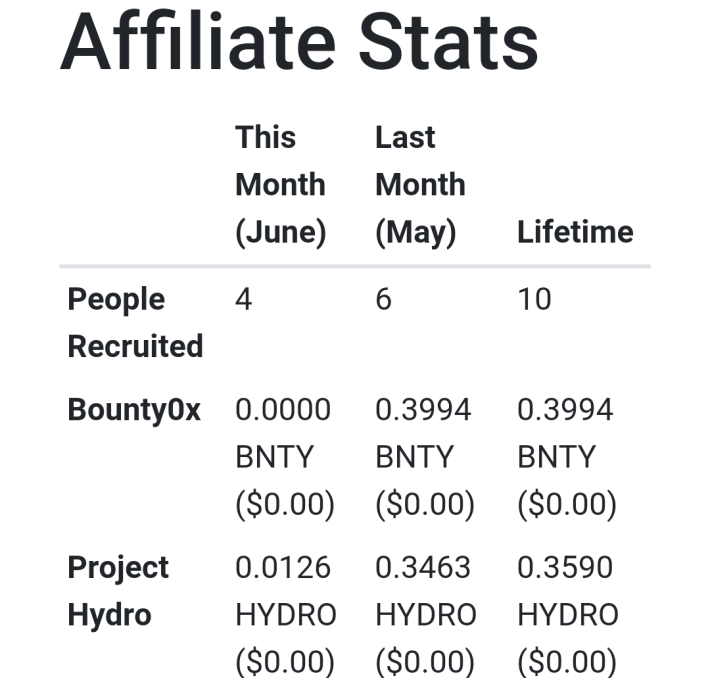Click the Lifetime column header
The height and width of the screenshot is (678, 710).
pyautogui.click(x=575, y=232)
